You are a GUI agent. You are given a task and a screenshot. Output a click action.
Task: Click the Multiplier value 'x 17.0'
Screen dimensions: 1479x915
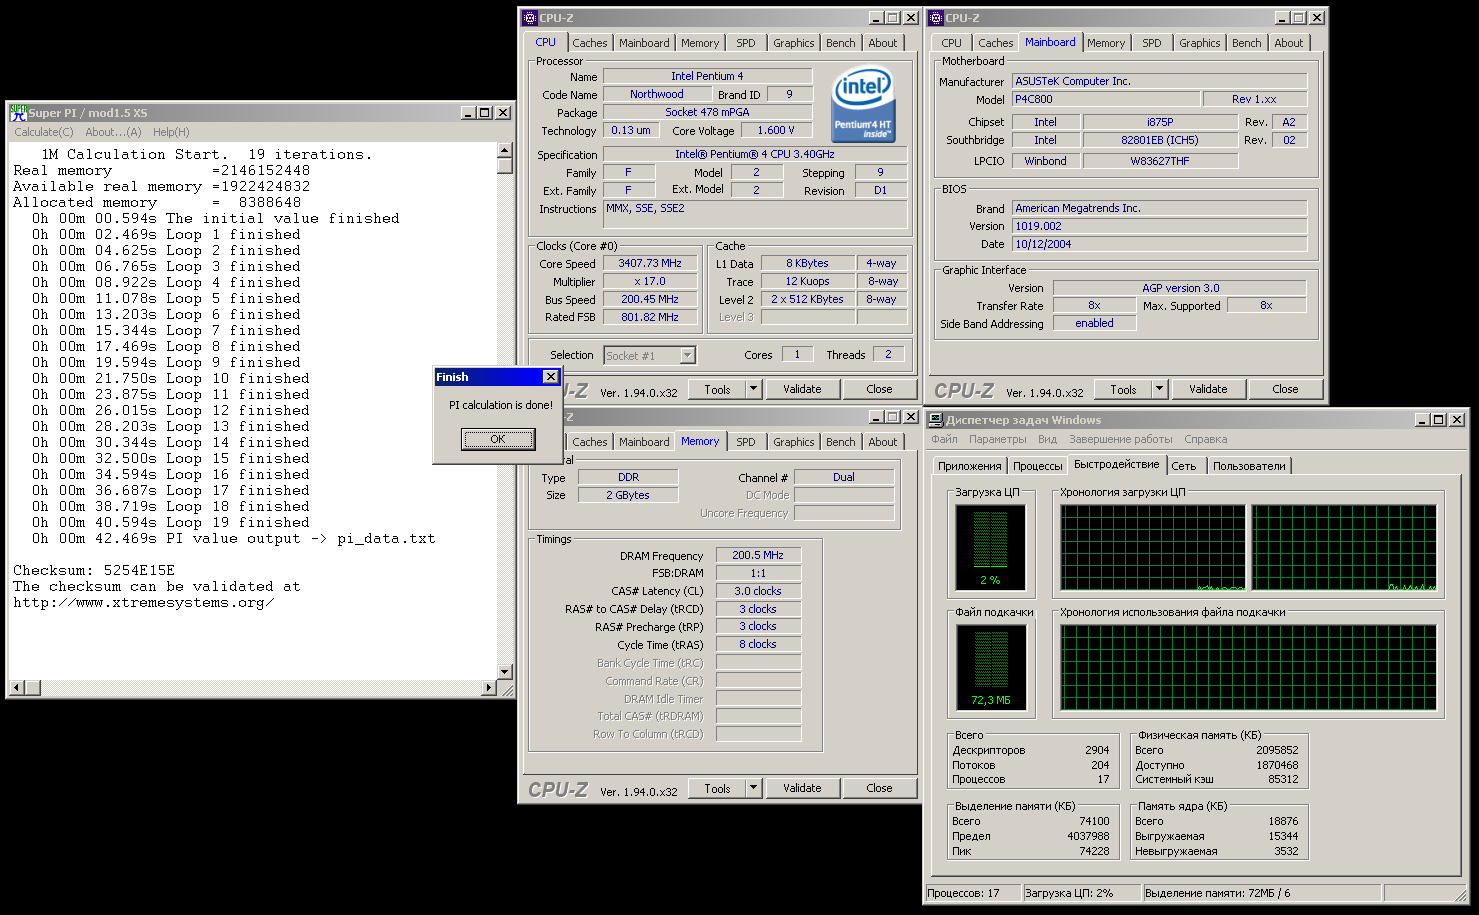point(650,281)
